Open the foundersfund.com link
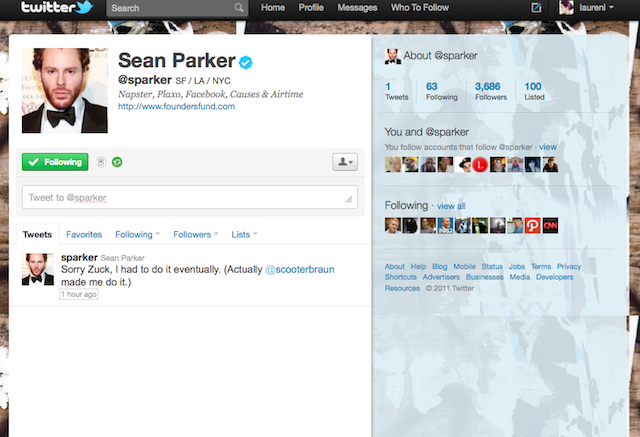The image size is (640, 437). pyautogui.click(x=176, y=106)
